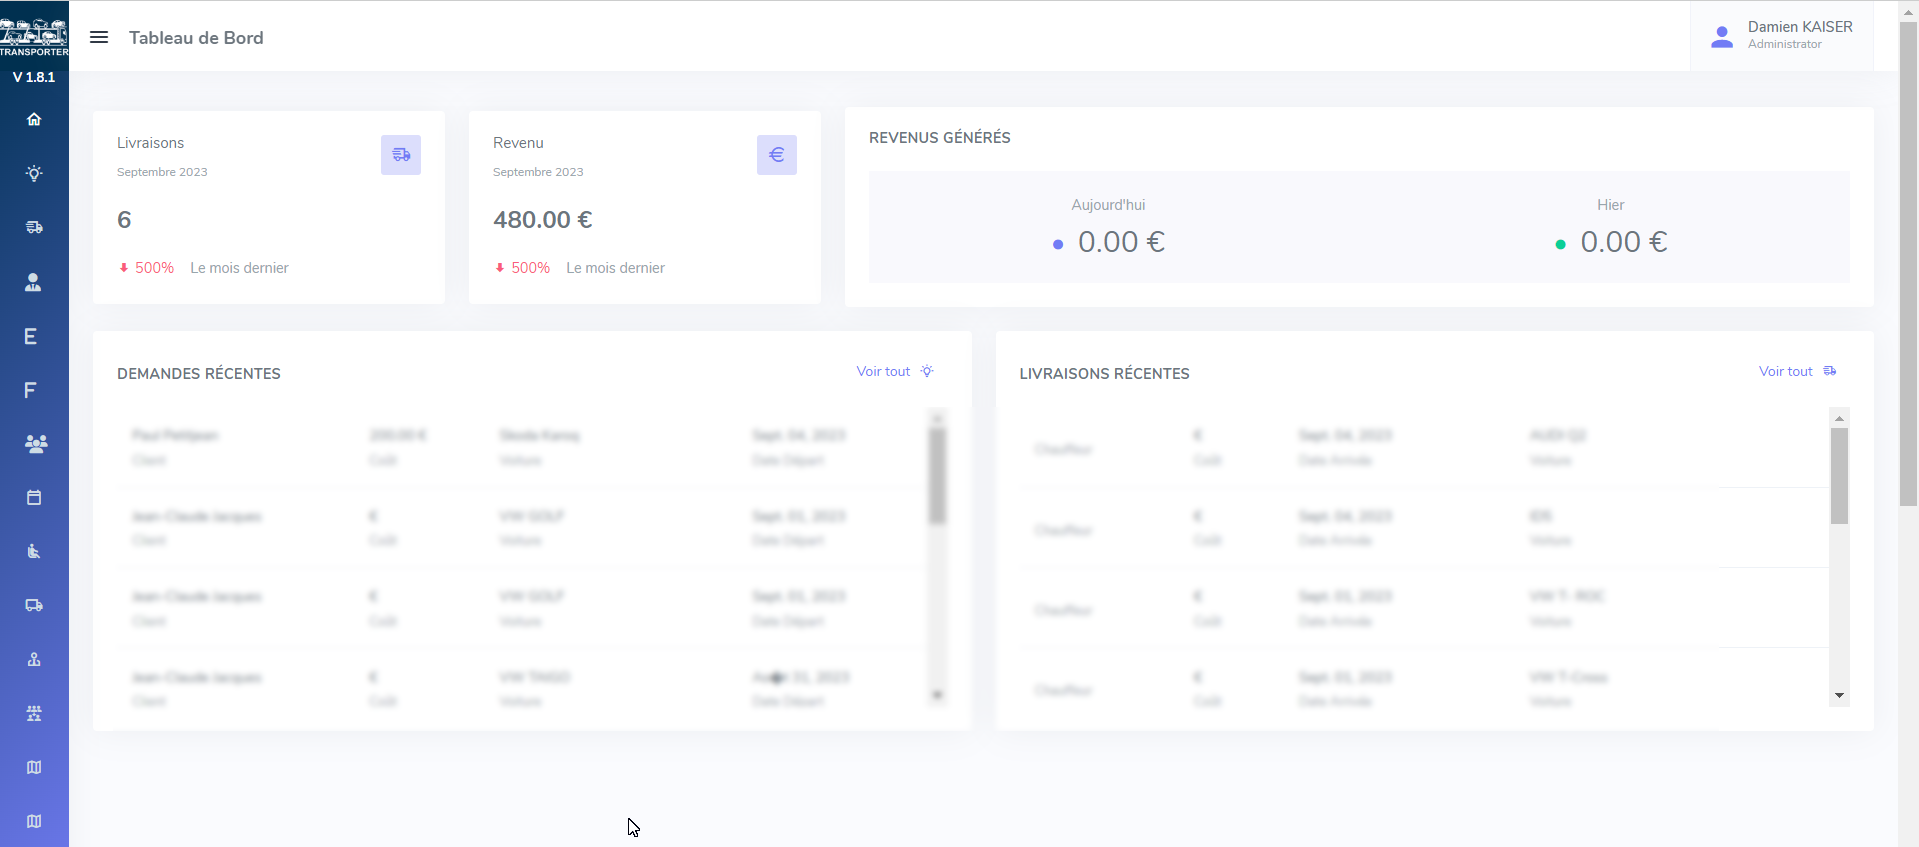Click 500% change on the Revenu card
Image resolution: width=1919 pixels, height=847 pixels.
point(530,268)
